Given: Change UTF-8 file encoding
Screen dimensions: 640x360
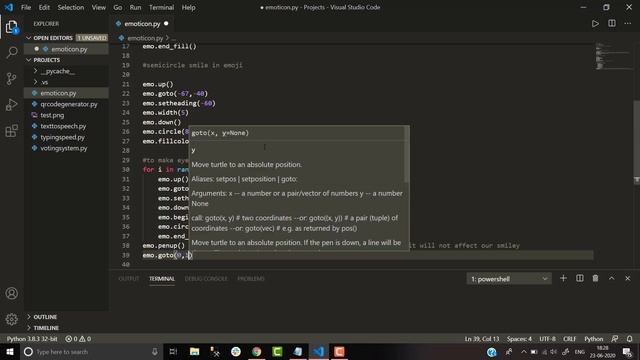Looking at the screenshot, I should pos(547,339).
